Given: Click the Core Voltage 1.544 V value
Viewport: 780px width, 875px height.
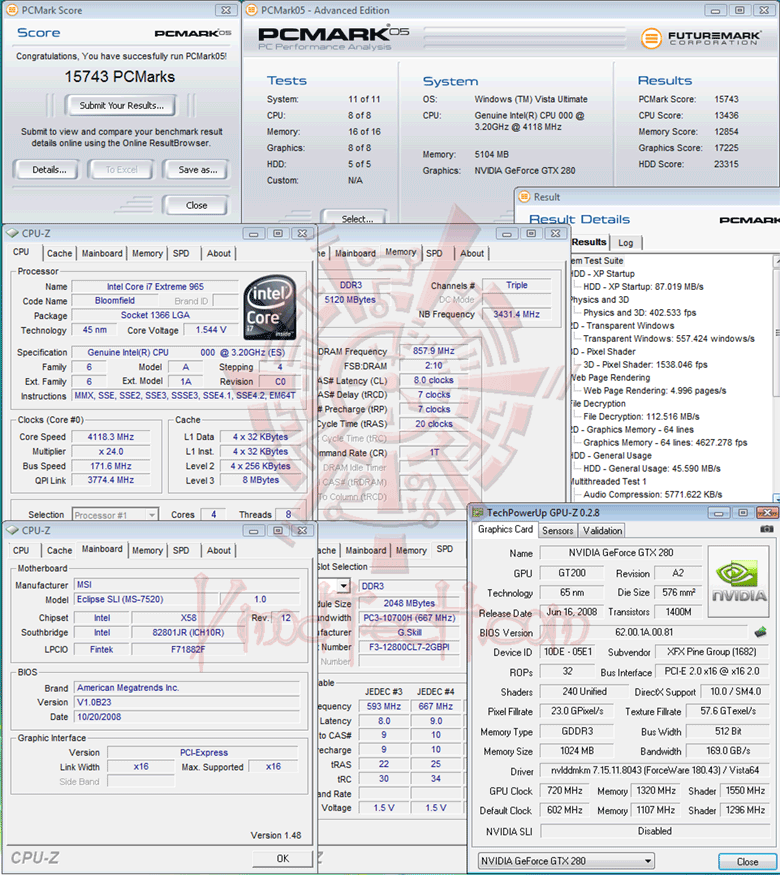Looking at the screenshot, I should coord(211,330).
